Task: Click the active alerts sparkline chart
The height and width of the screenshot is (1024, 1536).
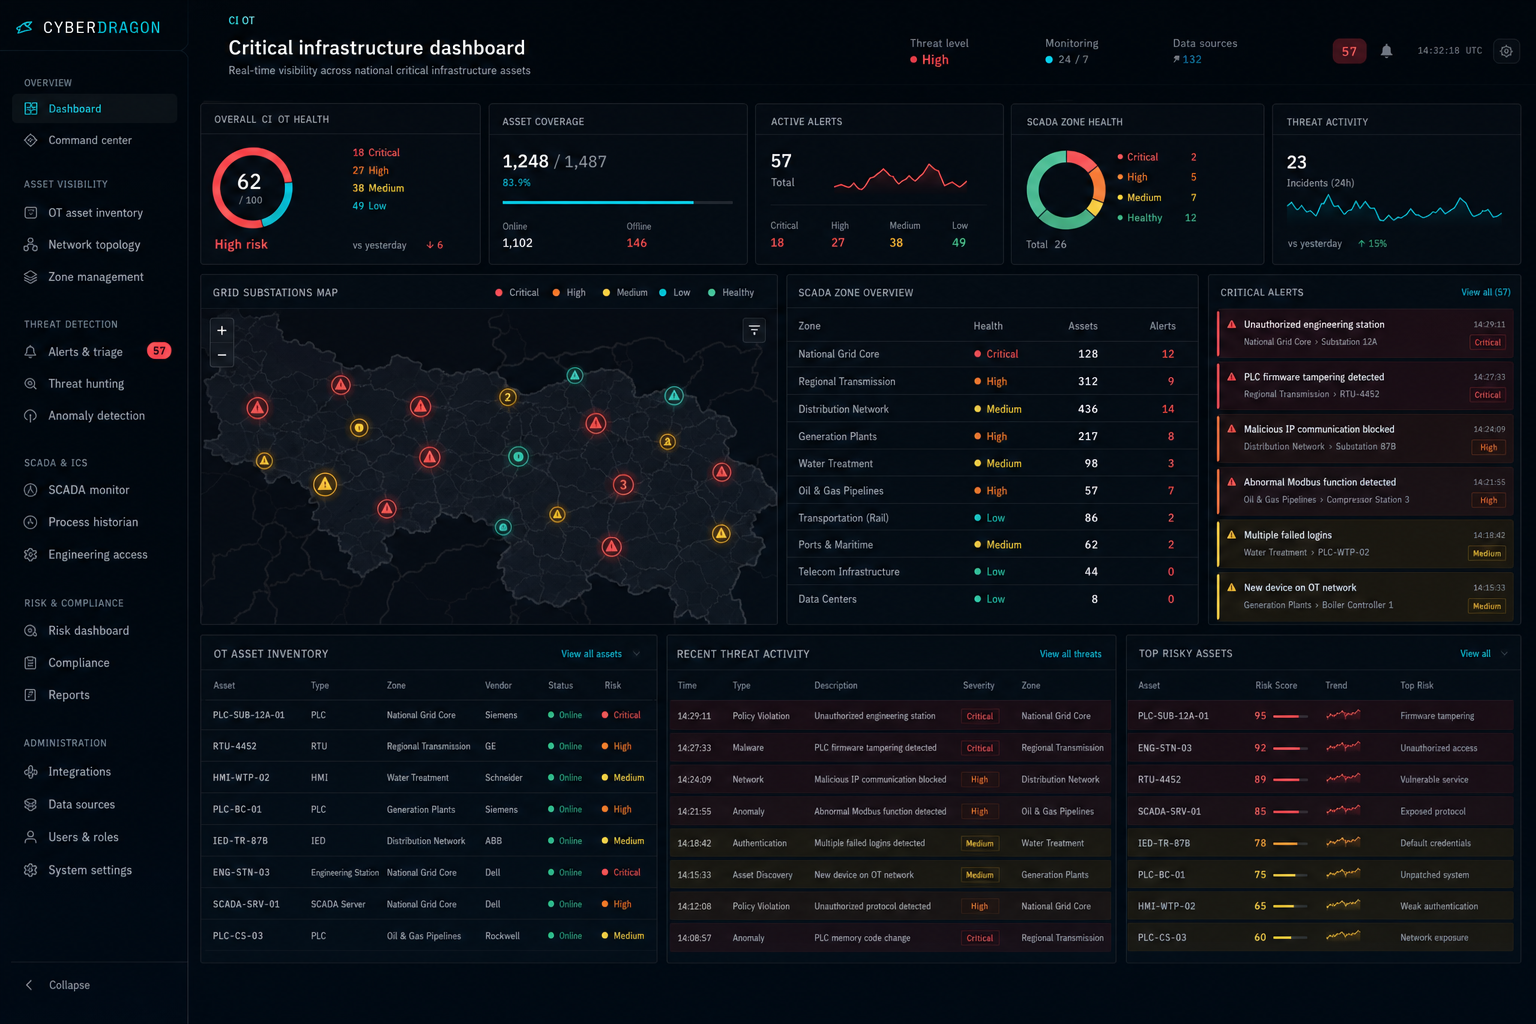Action: (x=900, y=178)
